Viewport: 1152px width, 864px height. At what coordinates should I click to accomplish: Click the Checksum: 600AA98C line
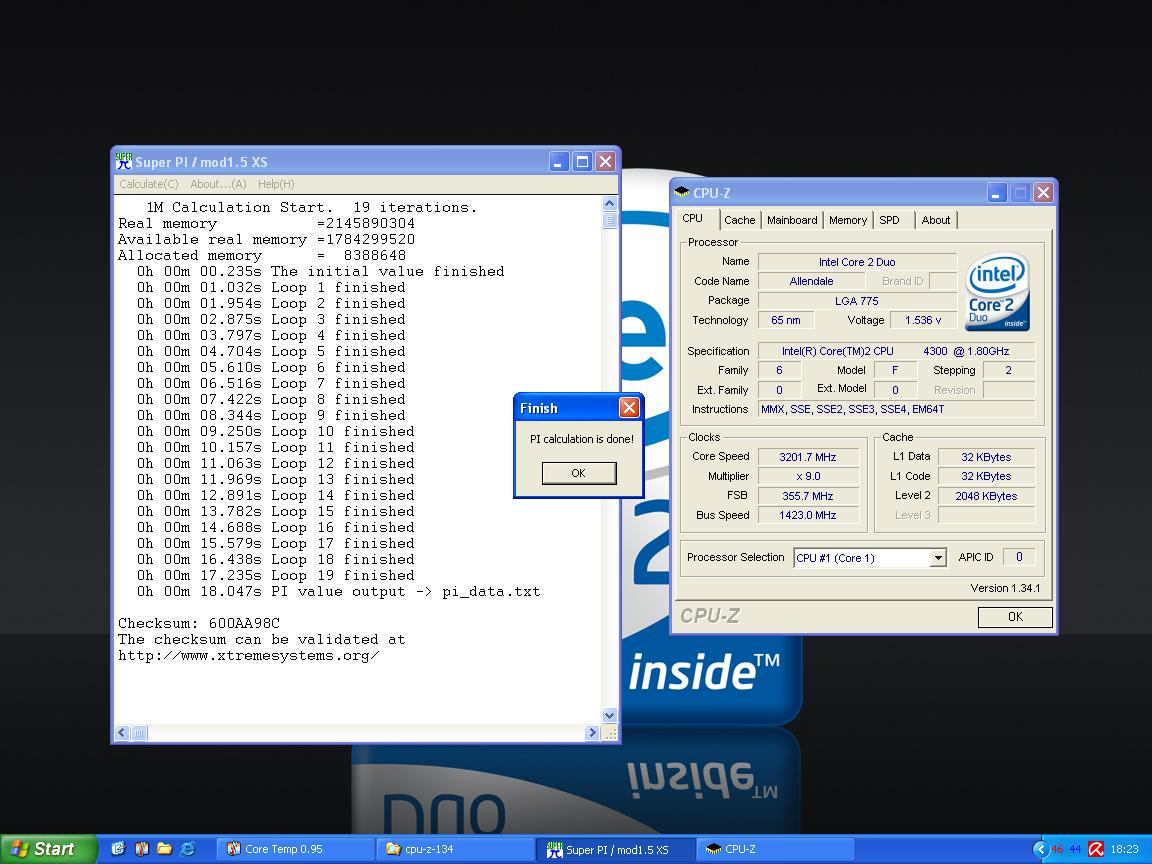[x=199, y=624]
